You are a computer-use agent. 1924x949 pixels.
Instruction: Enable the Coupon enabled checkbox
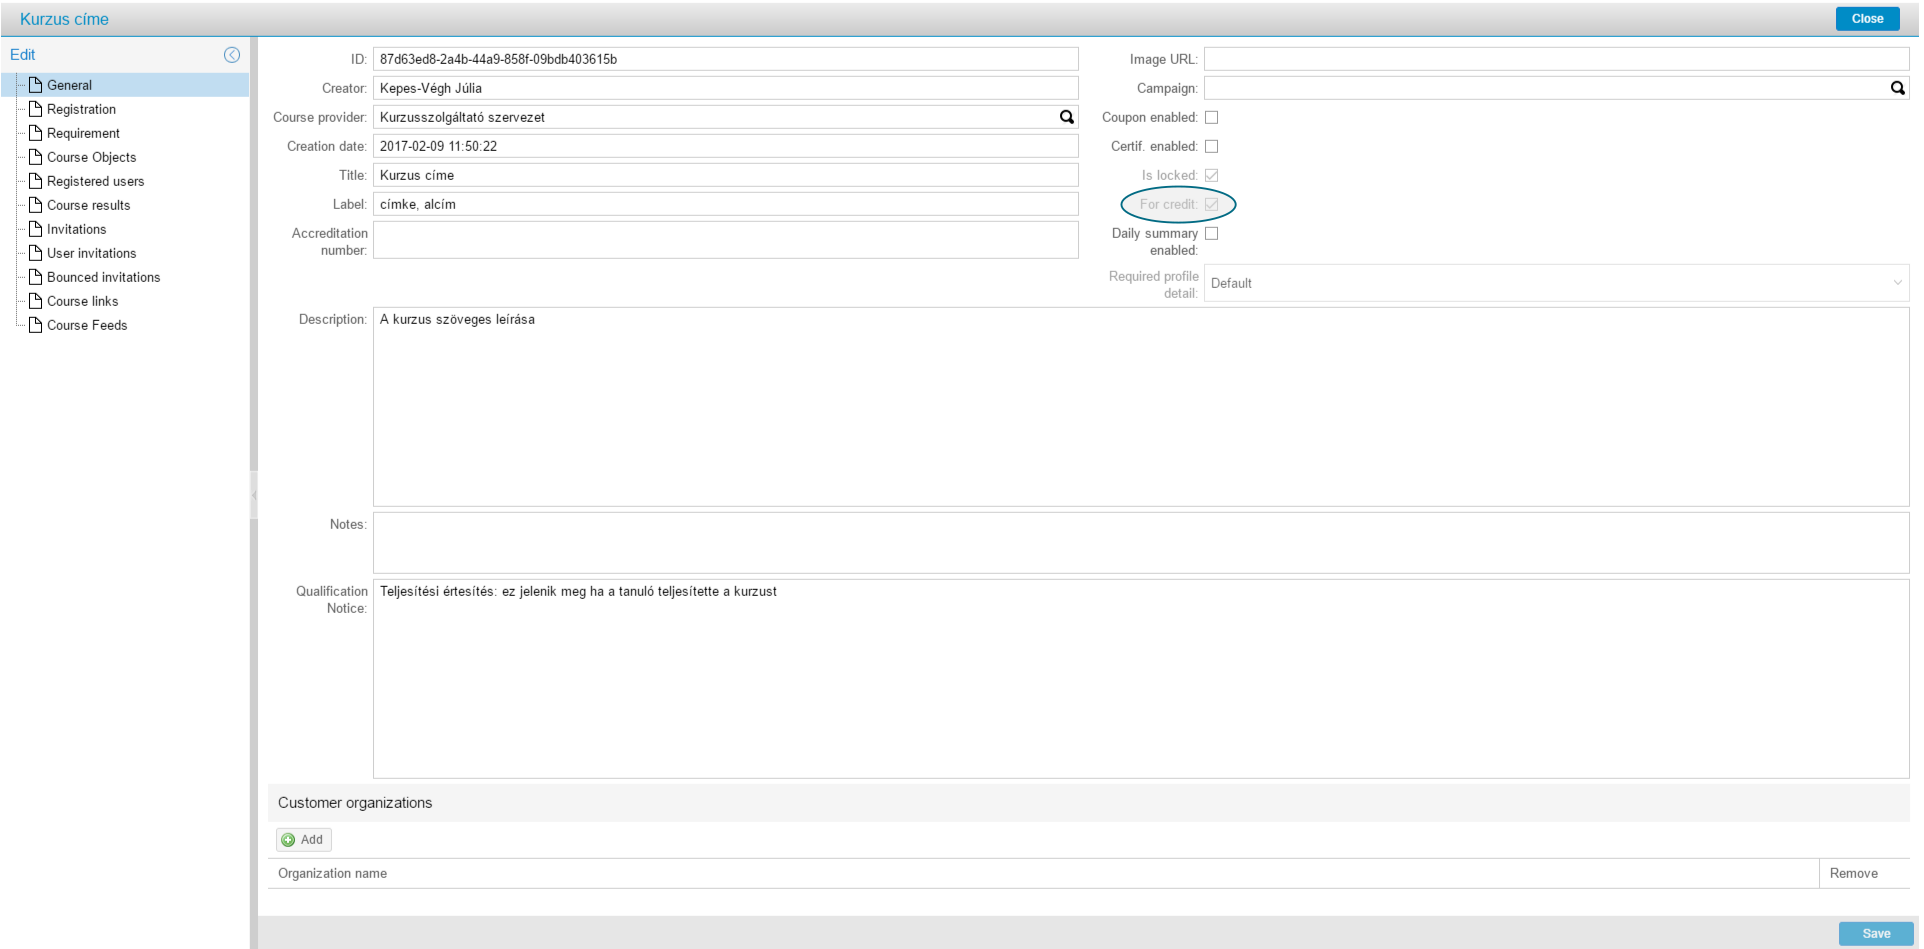click(x=1211, y=117)
